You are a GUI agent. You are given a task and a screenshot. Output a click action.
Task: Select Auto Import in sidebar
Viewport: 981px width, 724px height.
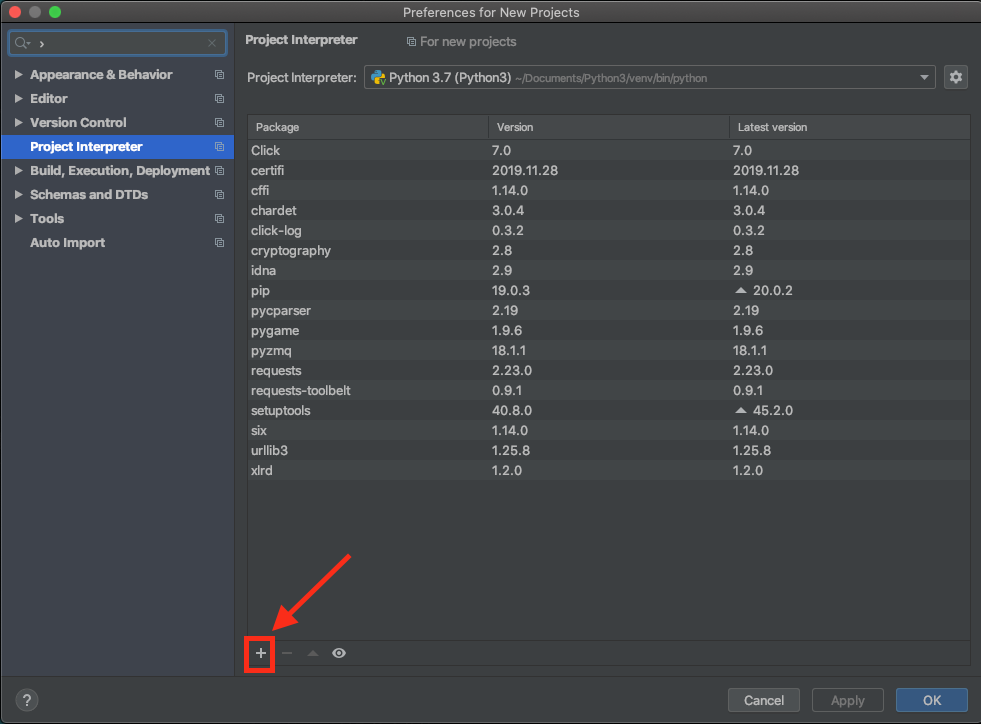[68, 243]
